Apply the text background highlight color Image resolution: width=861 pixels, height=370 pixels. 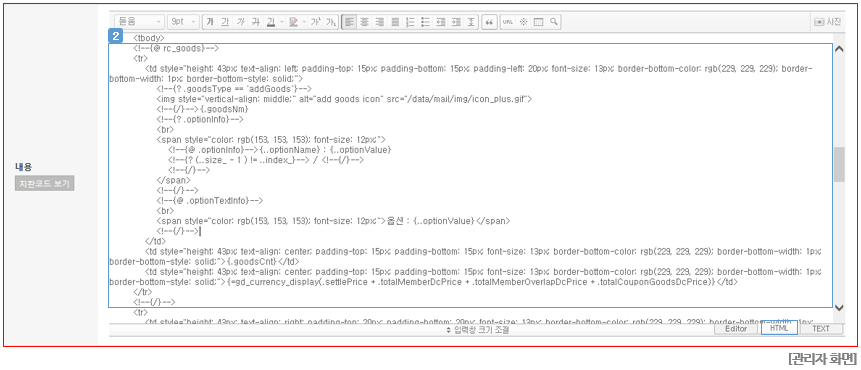coord(293,22)
